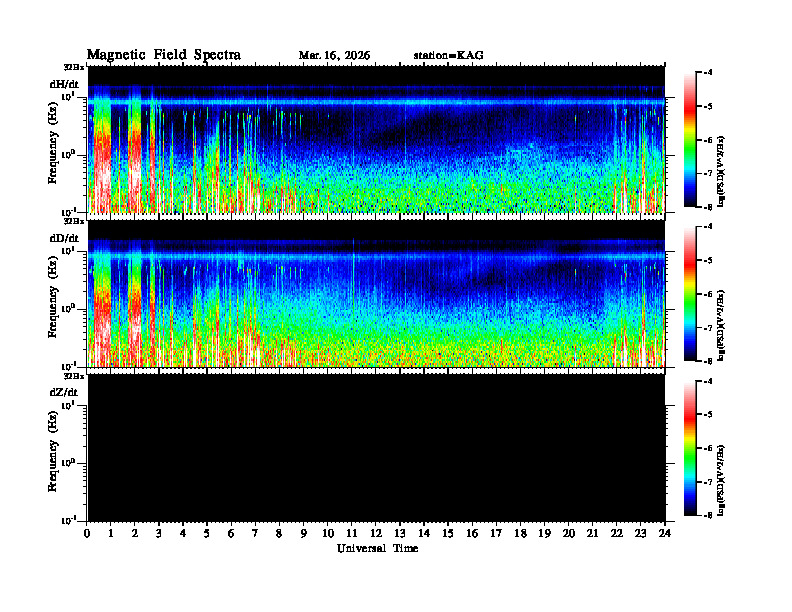This screenshot has width=792, height=612.
Task: Click hour "0" on the time axis
Action: [87, 534]
